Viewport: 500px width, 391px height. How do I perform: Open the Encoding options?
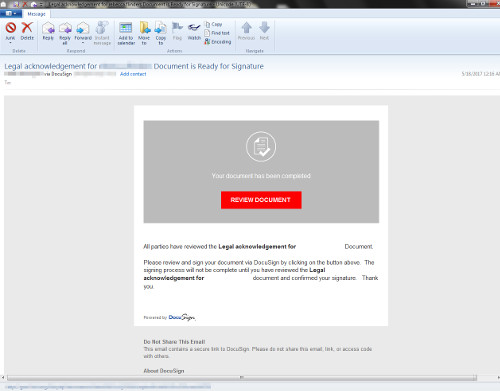(x=218, y=42)
